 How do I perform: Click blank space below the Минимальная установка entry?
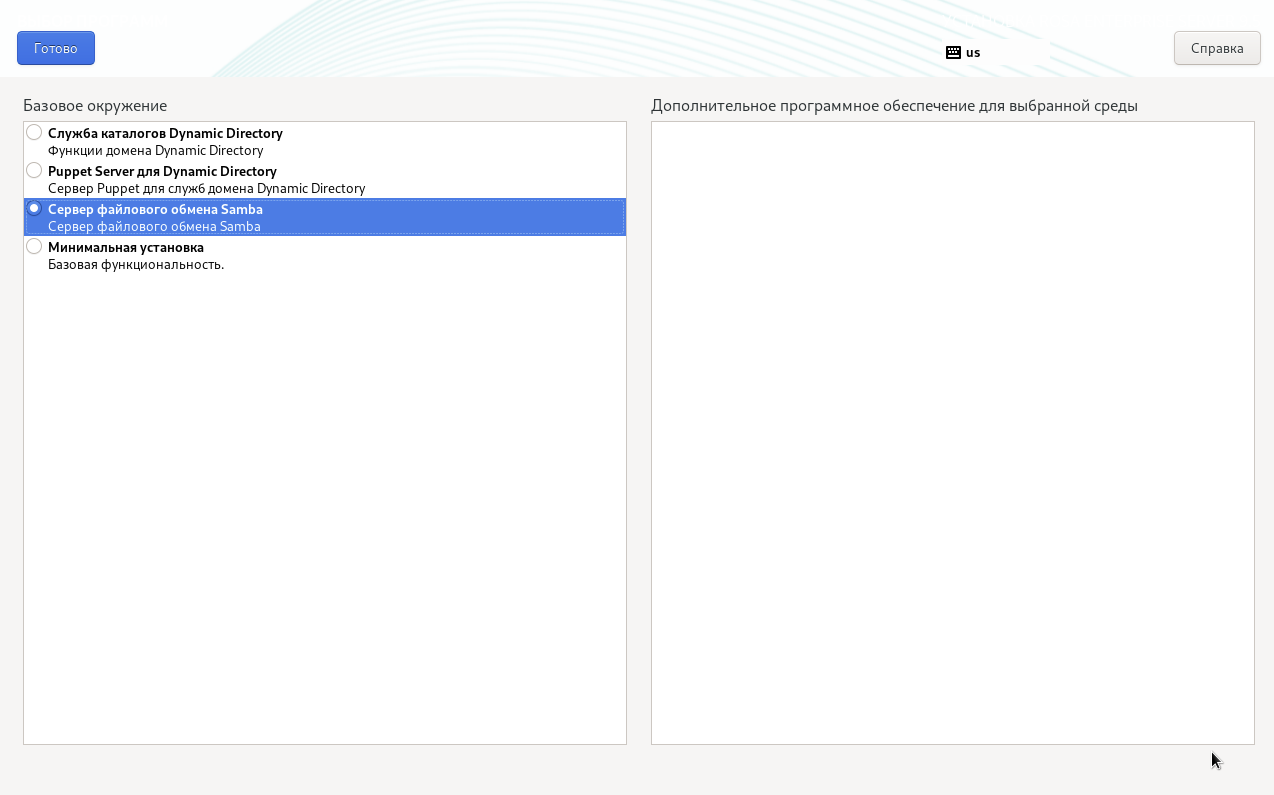pyautogui.click(x=324, y=500)
